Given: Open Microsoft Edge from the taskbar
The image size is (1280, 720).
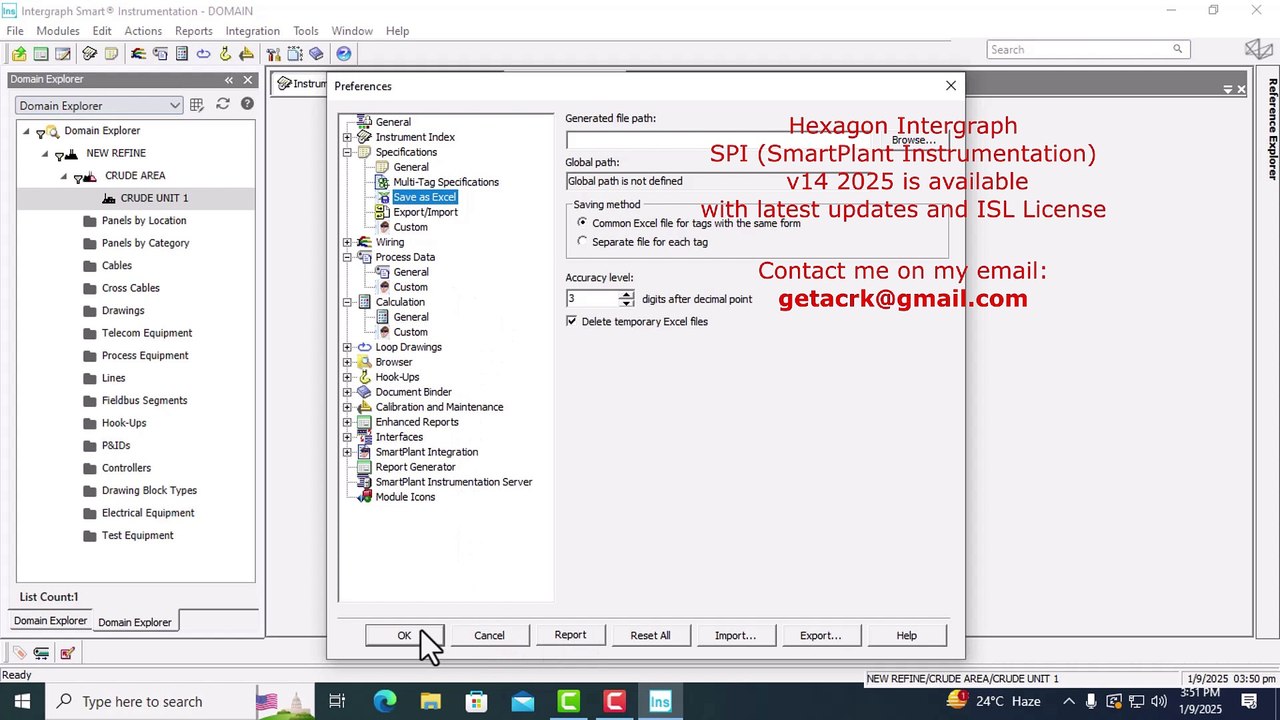Looking at the screenshot, I should (385, 701).
